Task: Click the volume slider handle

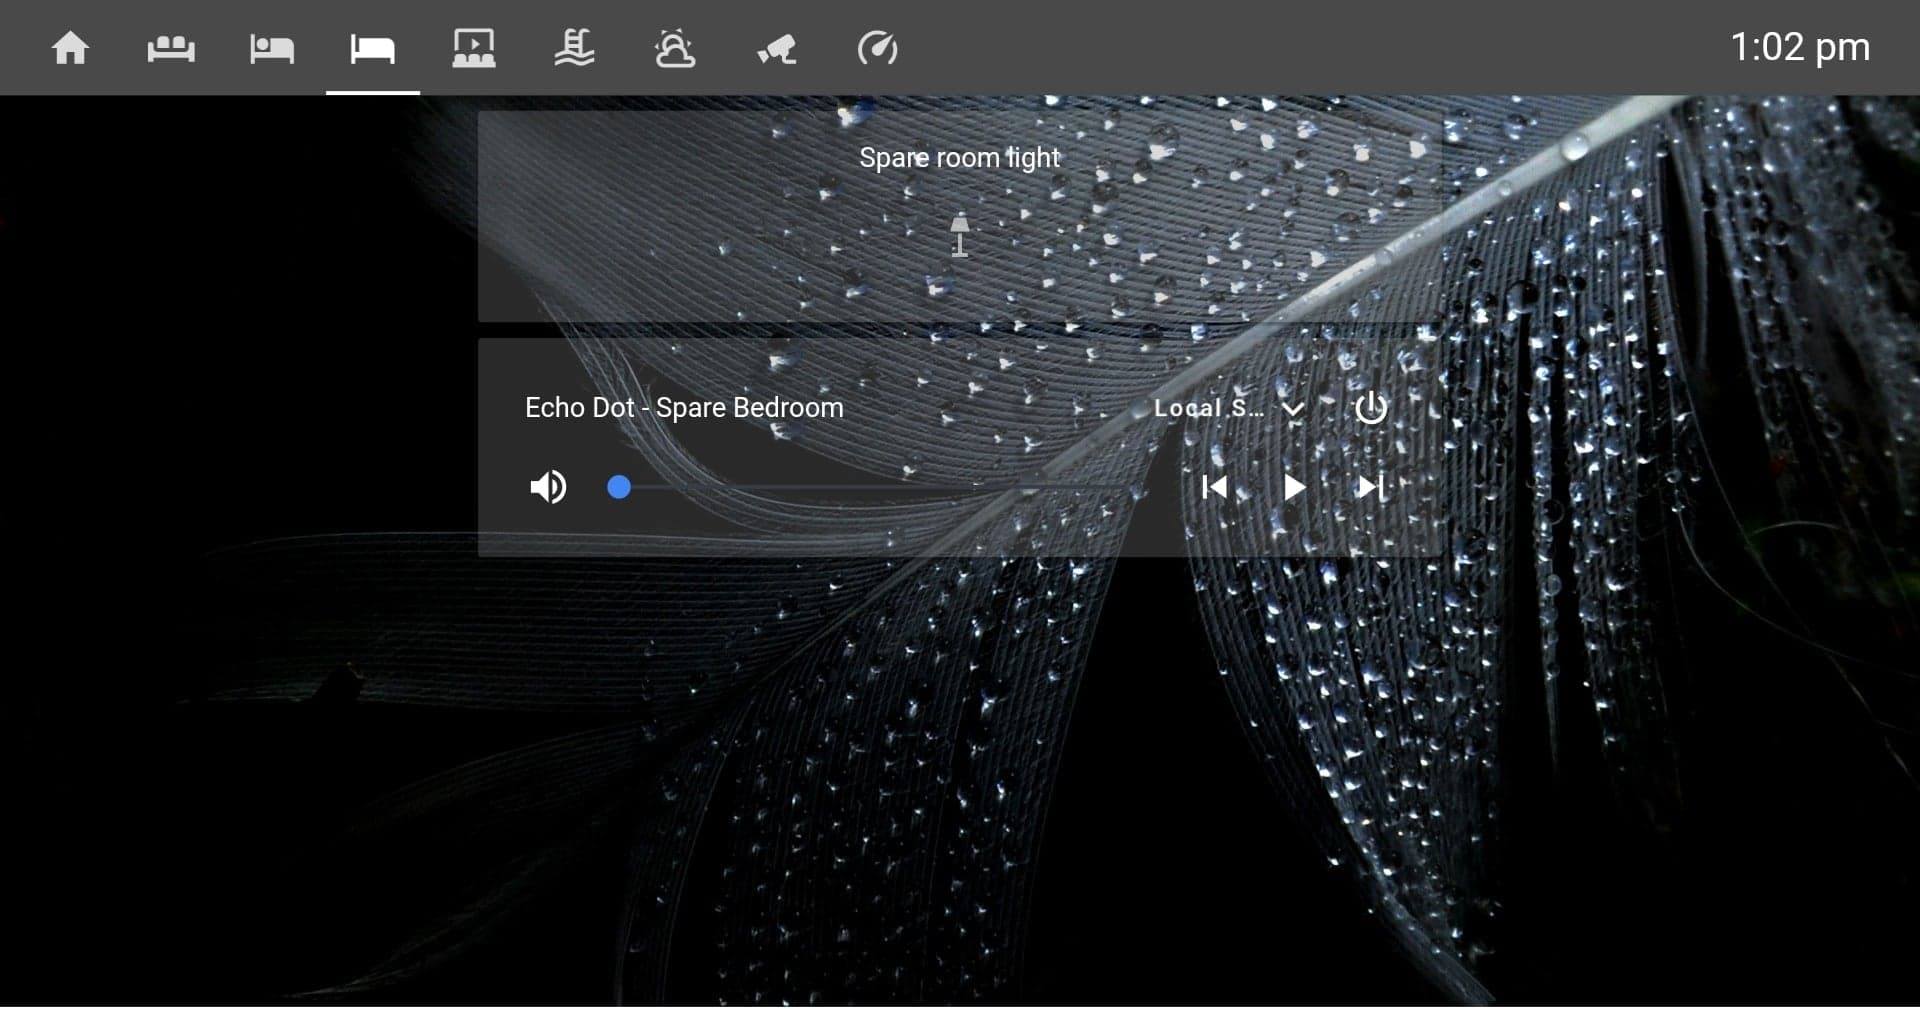Action: pyautogui.click(x=619, y=487)
